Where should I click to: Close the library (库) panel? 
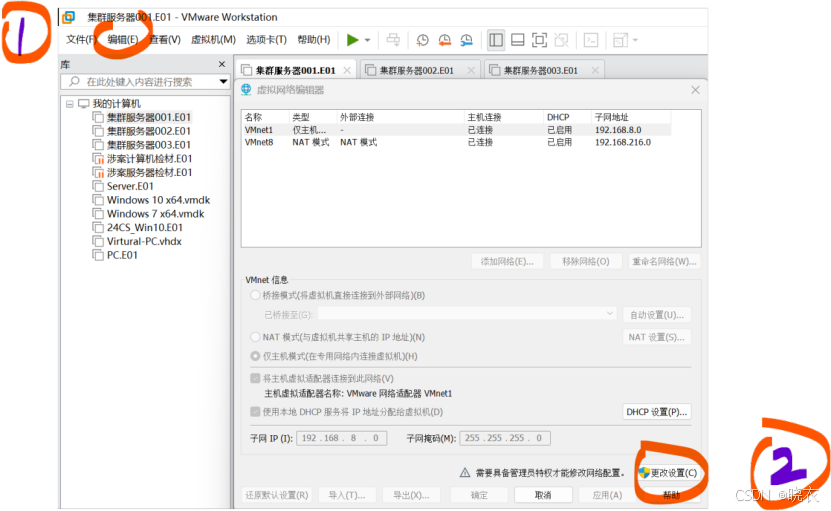[x=222, y=64]
